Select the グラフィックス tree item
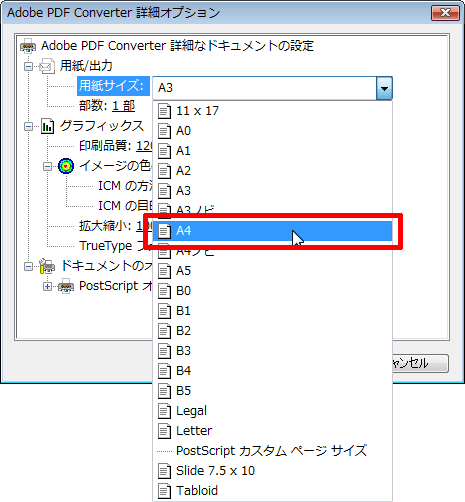465x502 pixels. tap(102, 126)
